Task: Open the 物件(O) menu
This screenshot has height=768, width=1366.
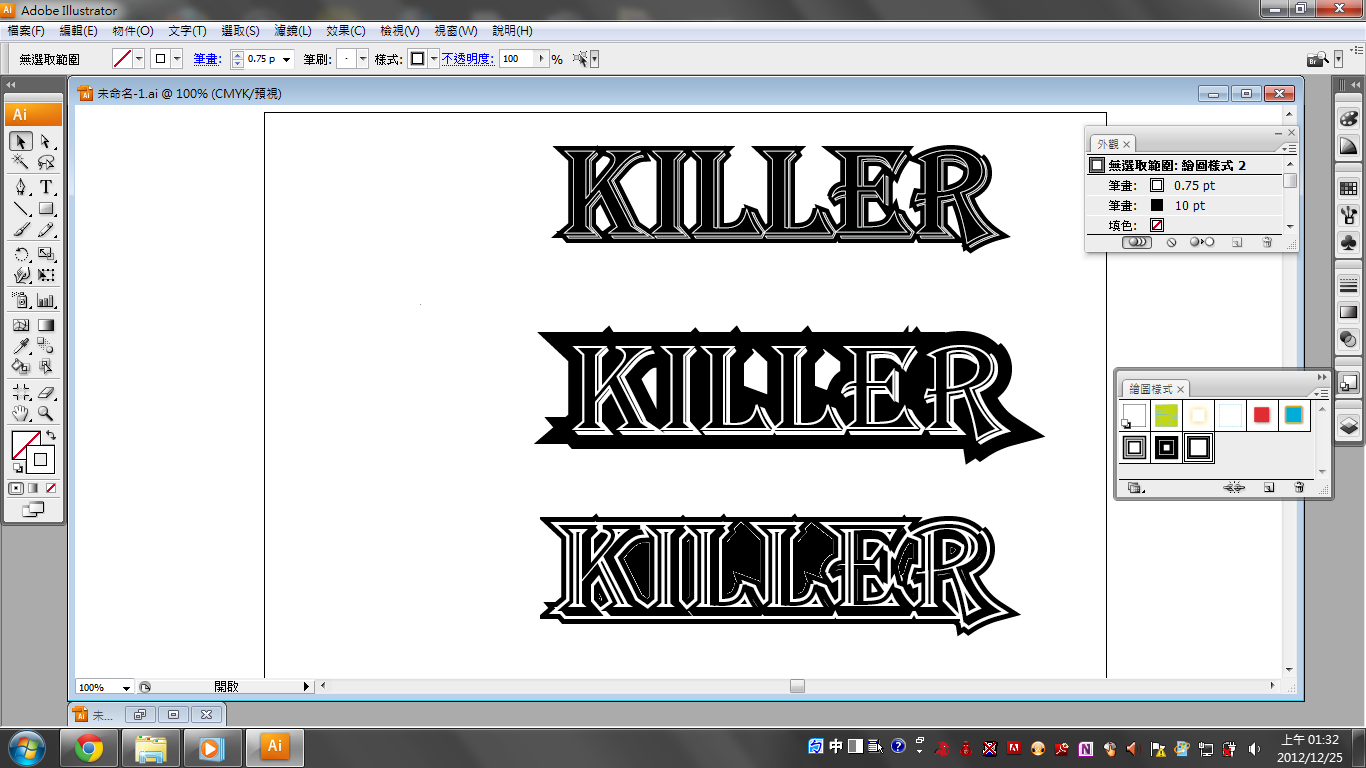Action: (x=133, y=31)
